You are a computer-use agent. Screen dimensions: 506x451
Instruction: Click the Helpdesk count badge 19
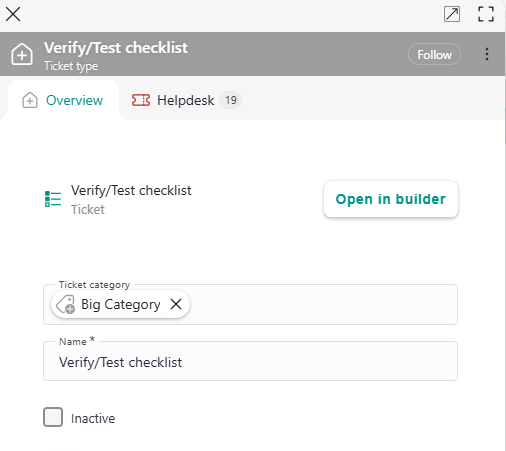pos(231,100)
